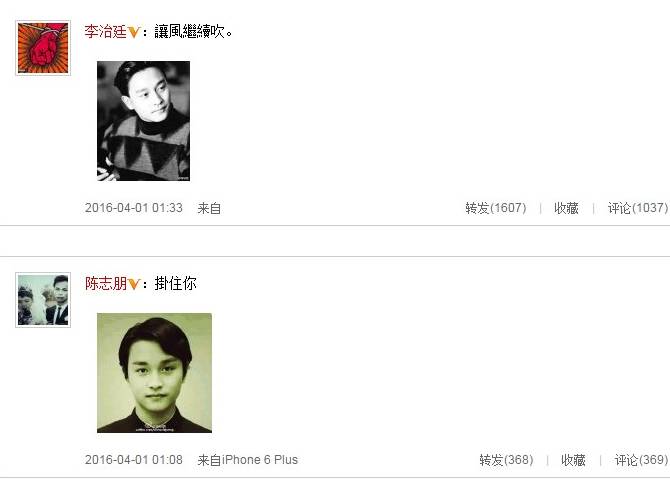670x480 pixels.
Task: Open 陈志朋's profile avatar photo
Action: tap(43, 300)
